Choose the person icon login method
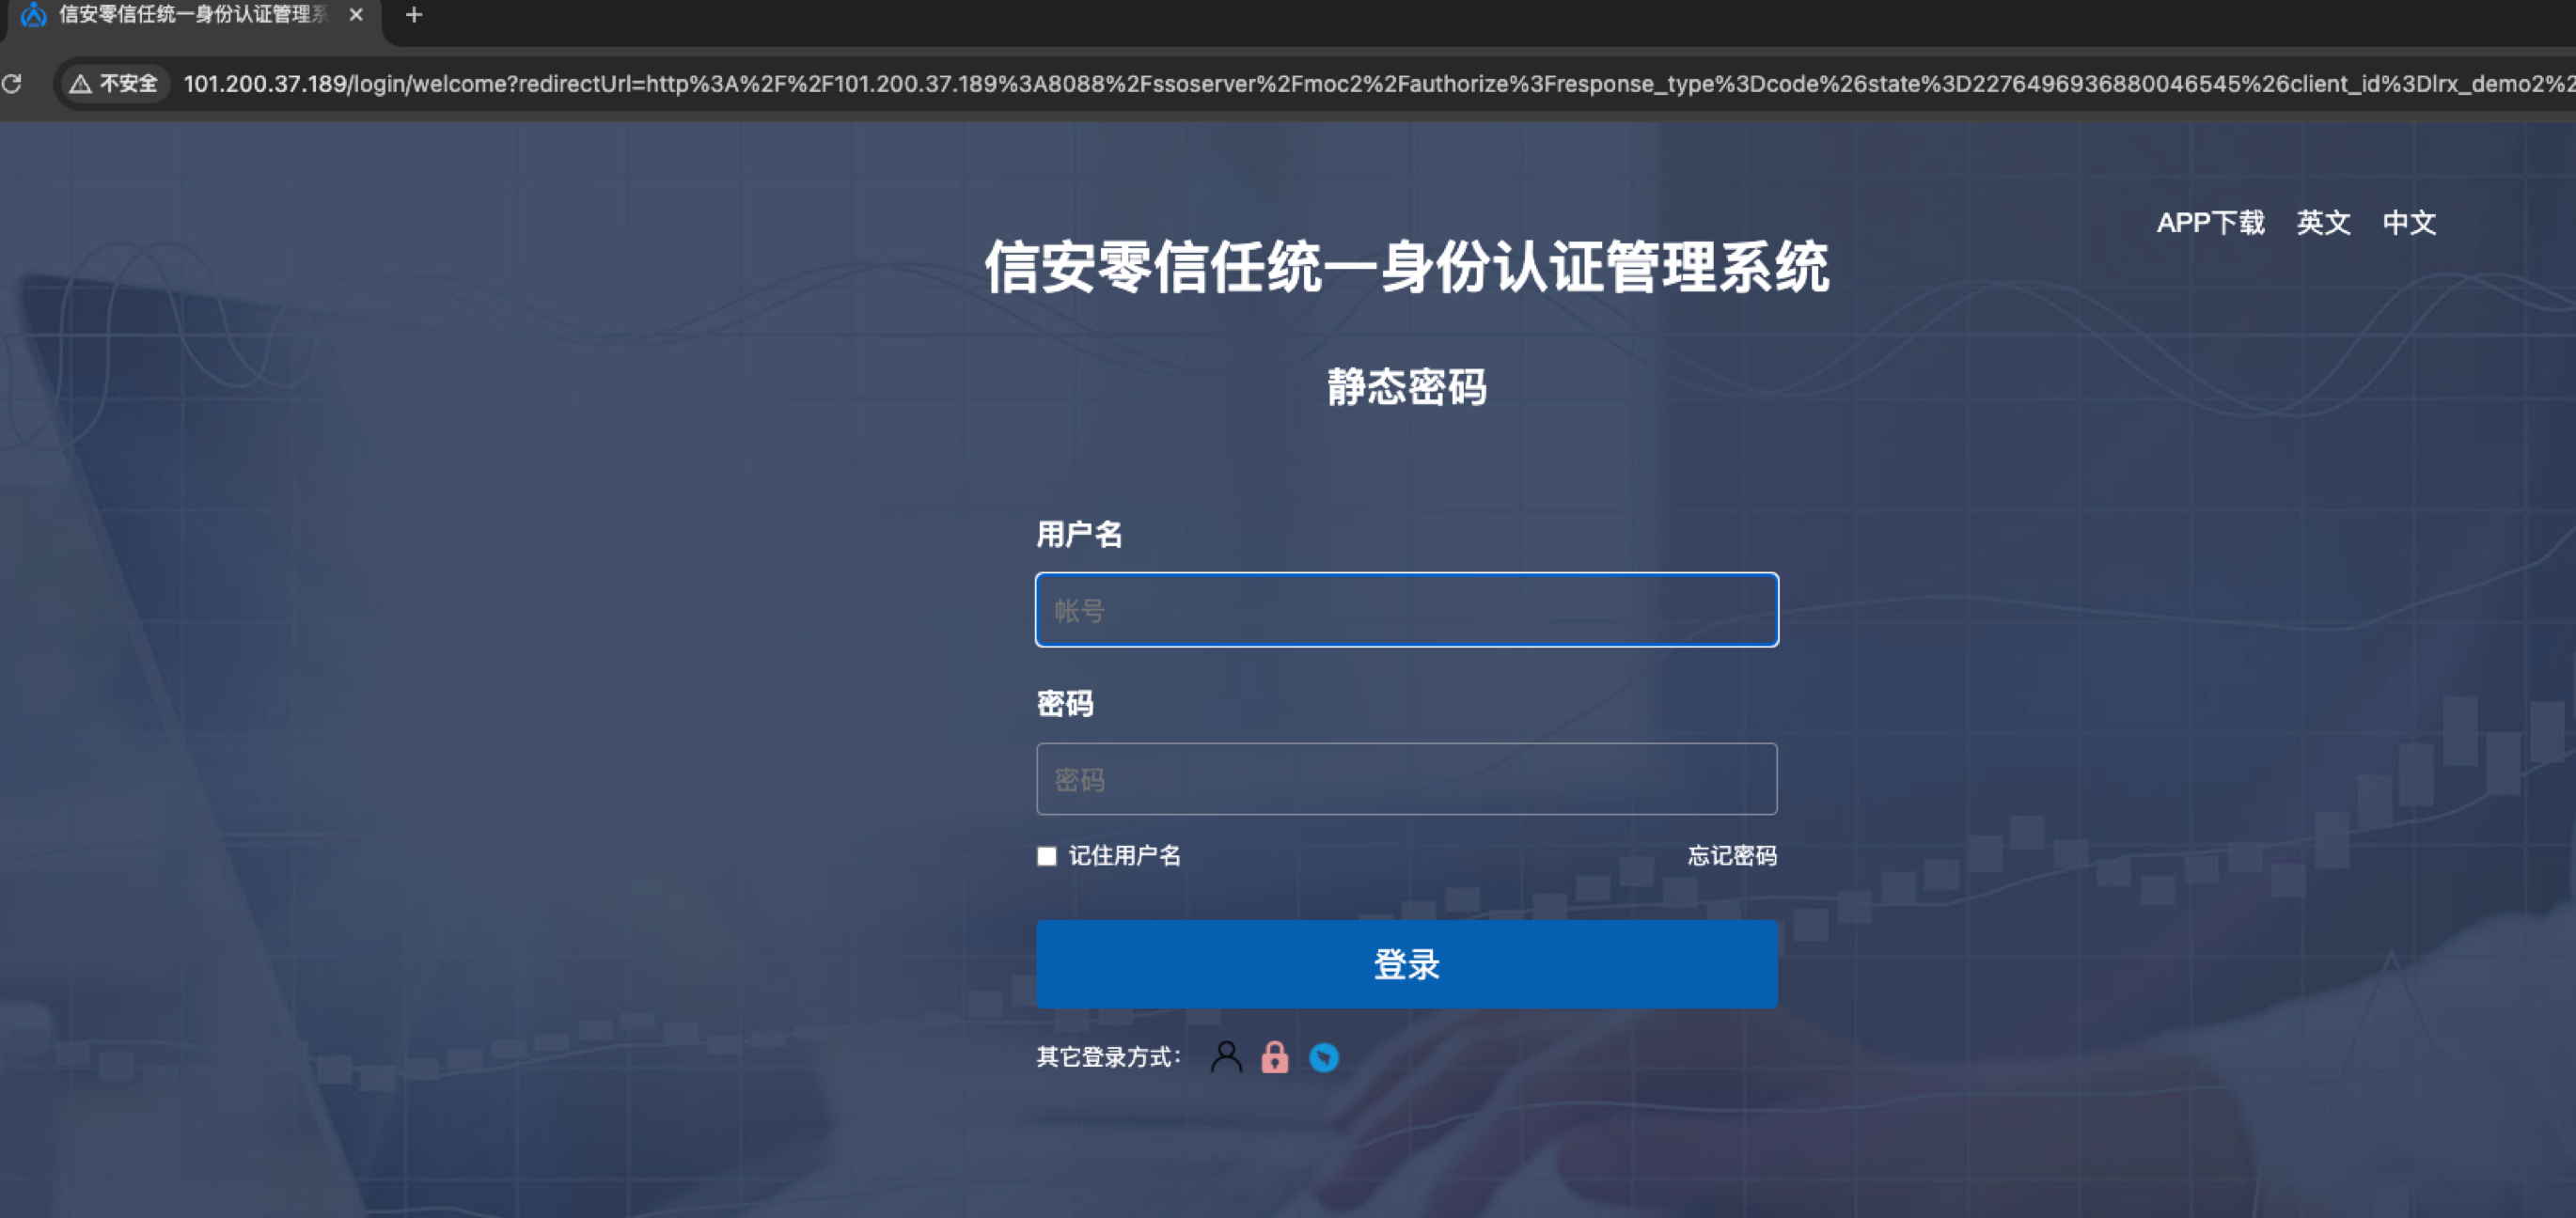2576x1218 pixels. tap(1226, 1057)
